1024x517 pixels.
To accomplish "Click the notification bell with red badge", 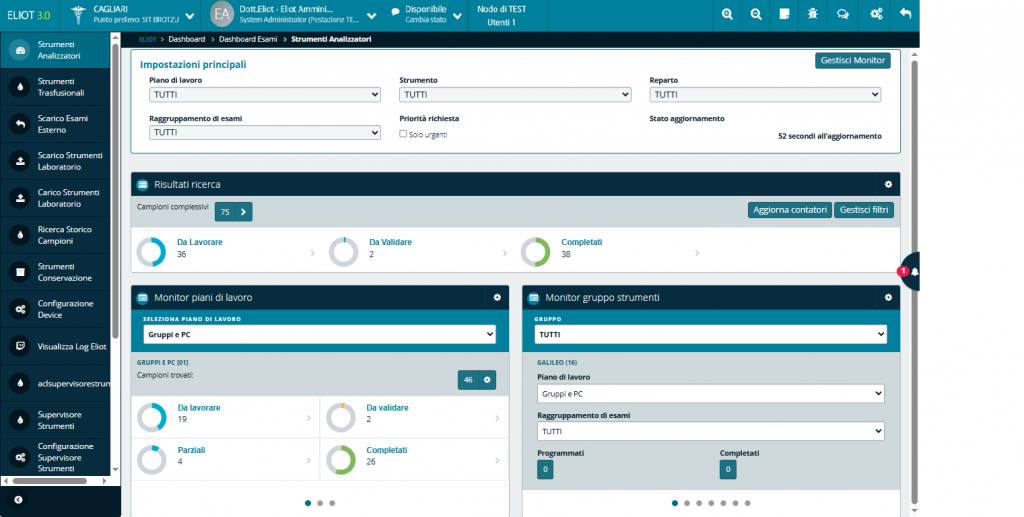I will (912, 271).
